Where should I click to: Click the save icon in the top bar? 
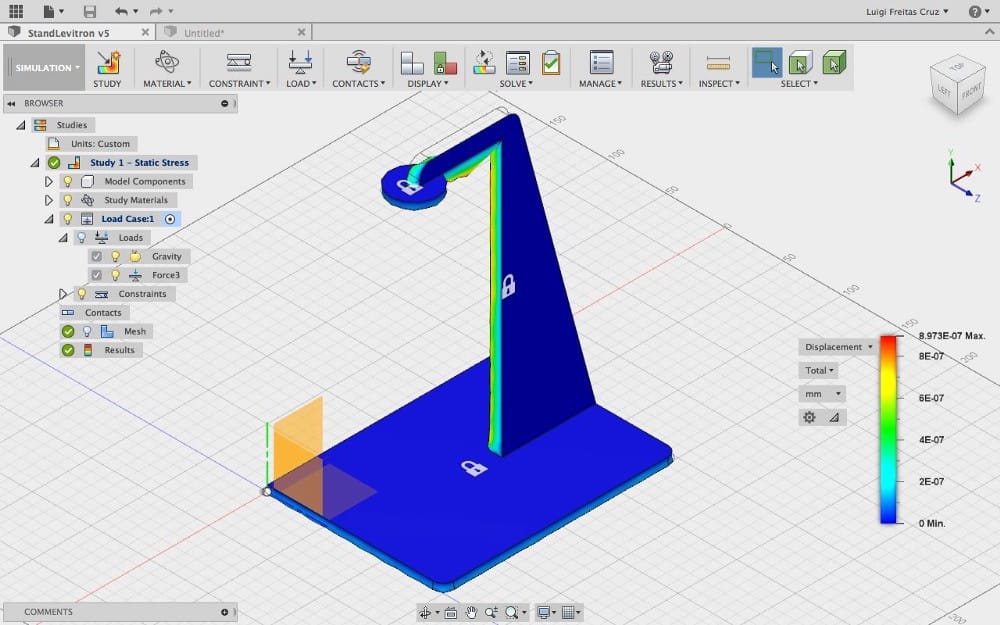pos(90,11)
